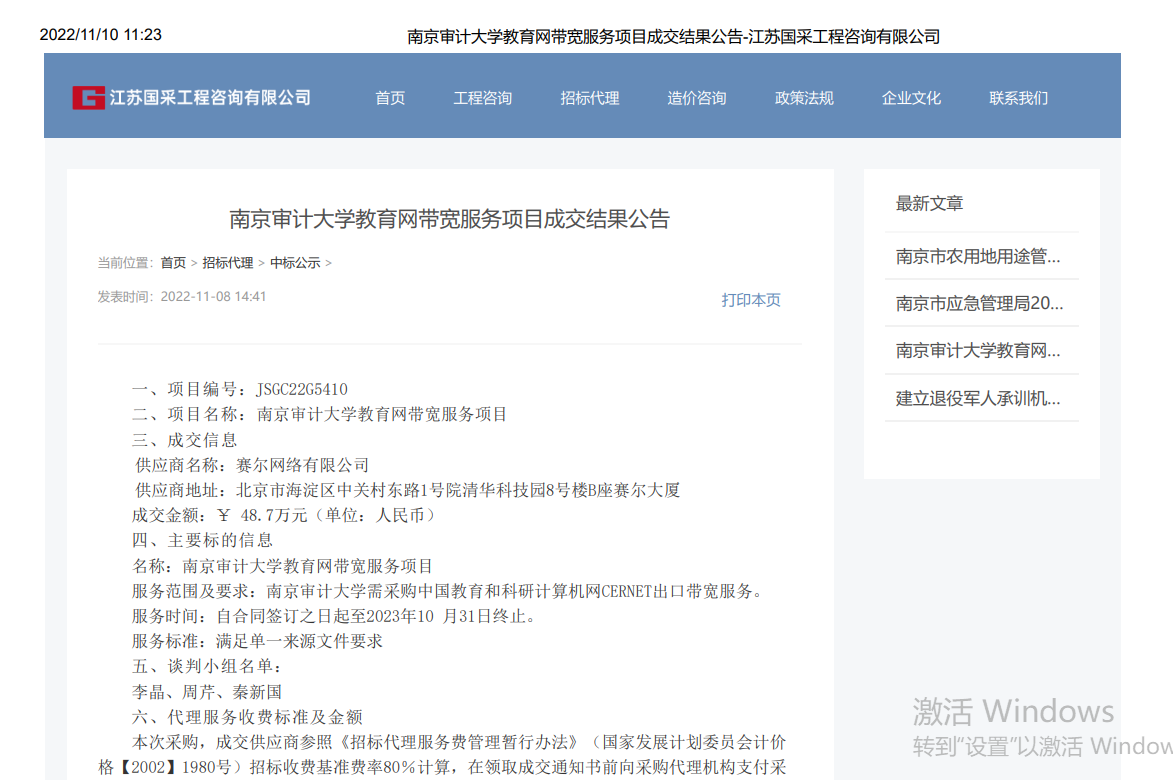This screenshot has width=1173, height=780.
Task: Click the red company logo icon
Action: click(88, 98)
